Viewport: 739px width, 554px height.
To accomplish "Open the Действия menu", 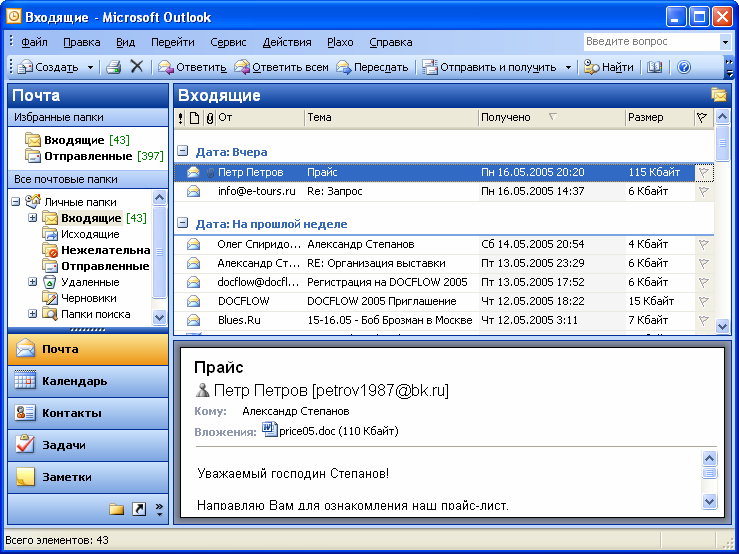I will [287, 42].
